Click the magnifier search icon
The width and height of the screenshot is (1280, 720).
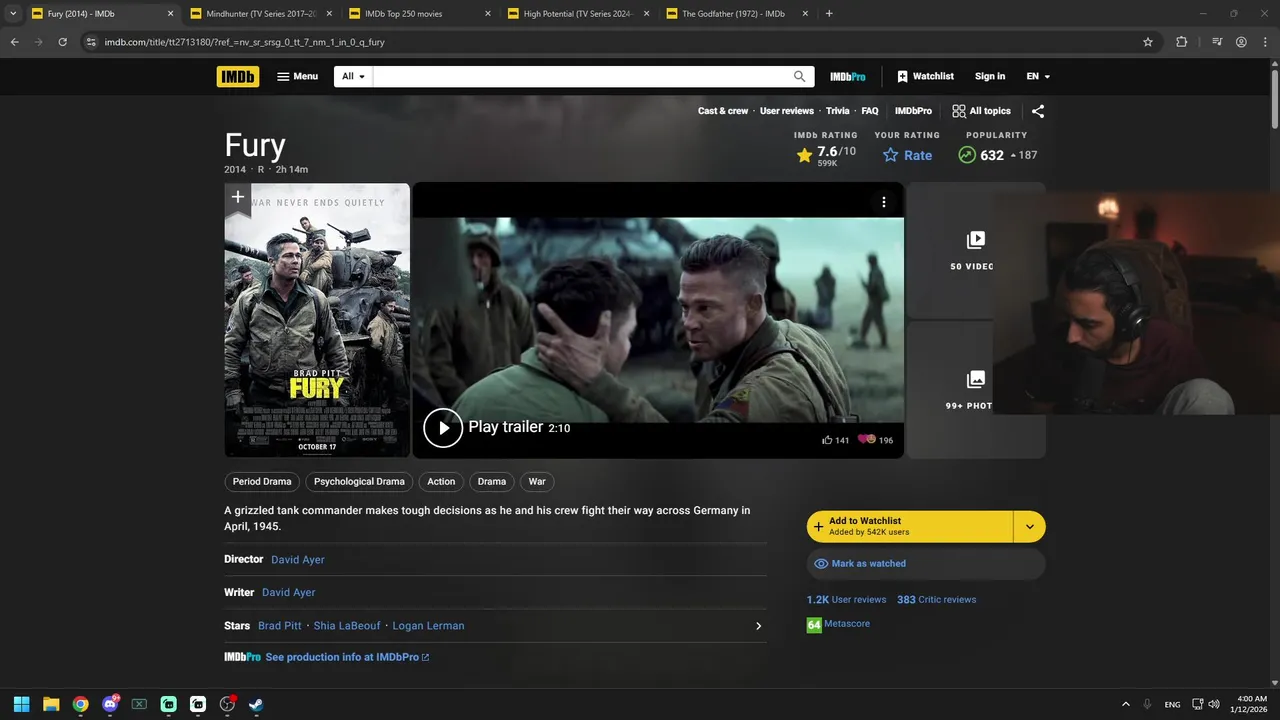click(x=799, y=76)
